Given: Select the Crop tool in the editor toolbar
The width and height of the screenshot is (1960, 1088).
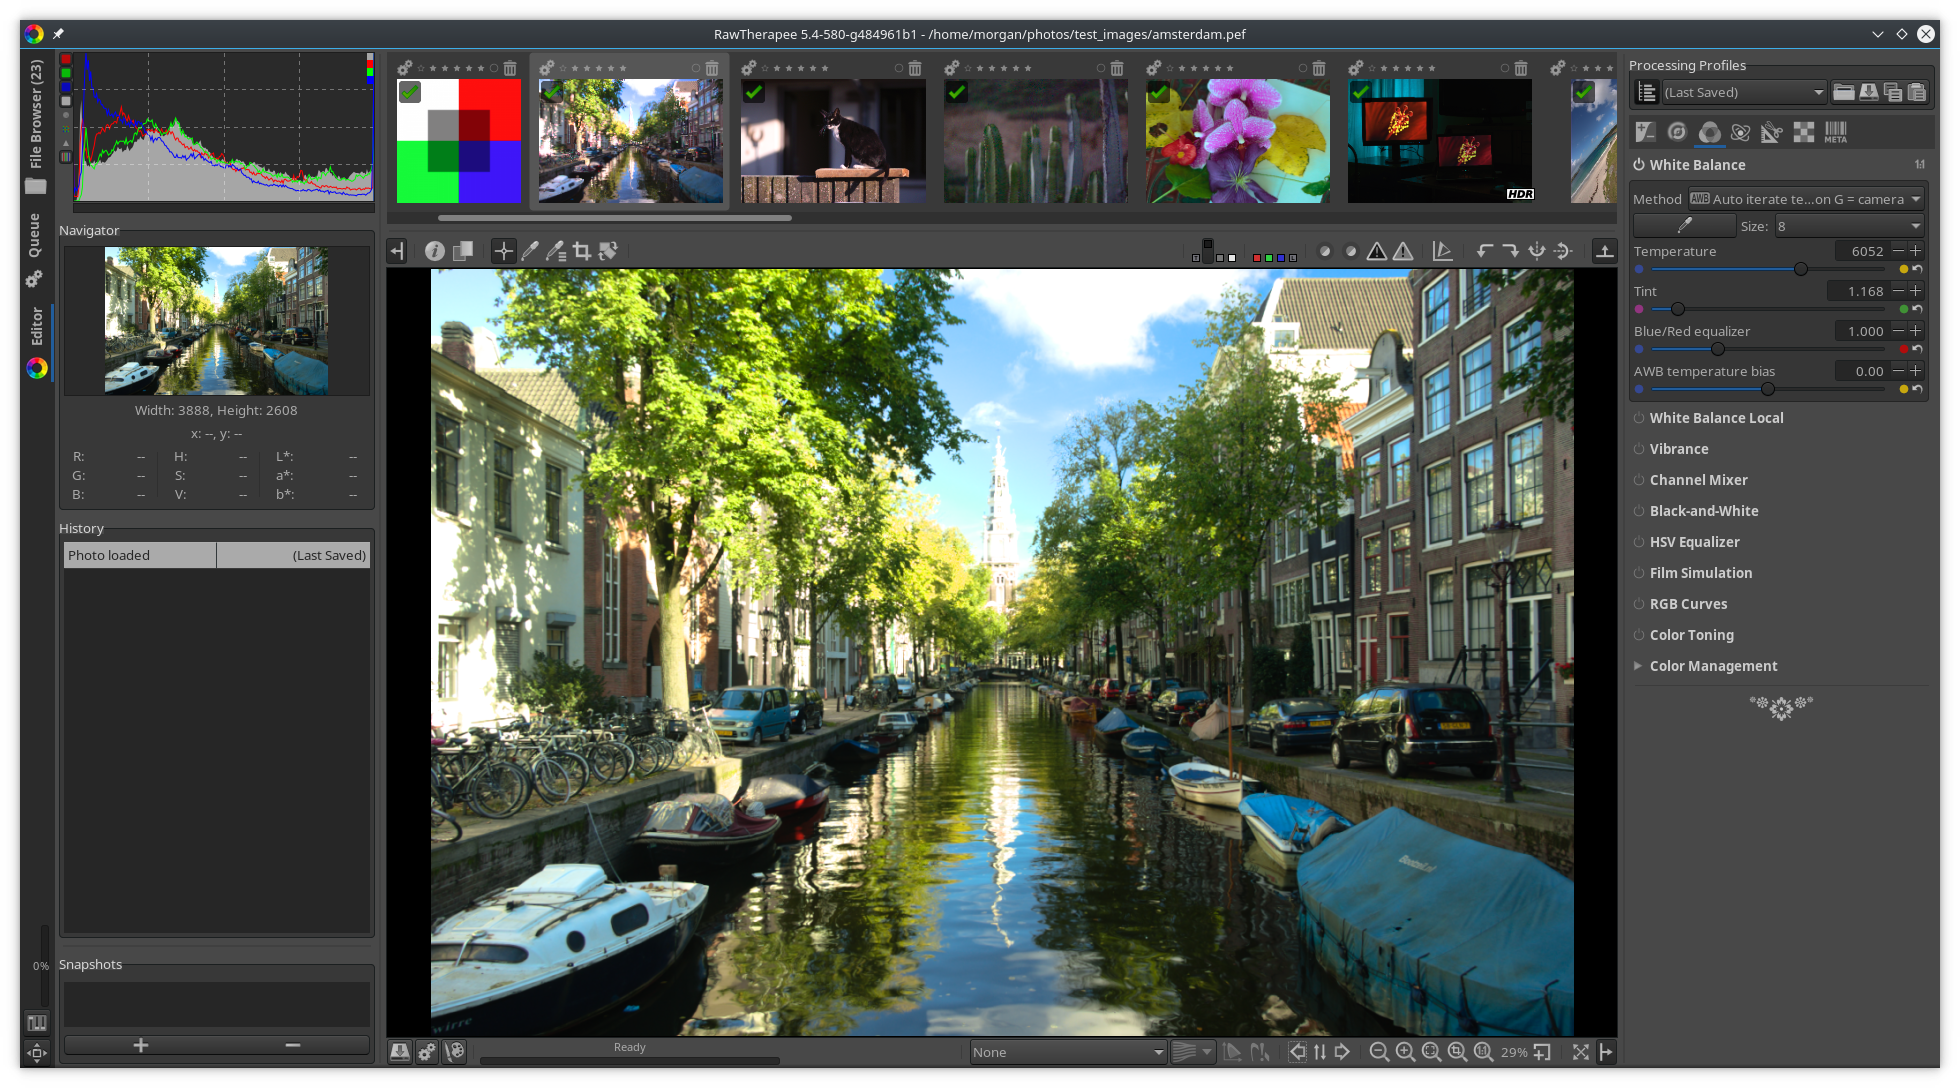Looking at the screenshot, I should (582, 252).
